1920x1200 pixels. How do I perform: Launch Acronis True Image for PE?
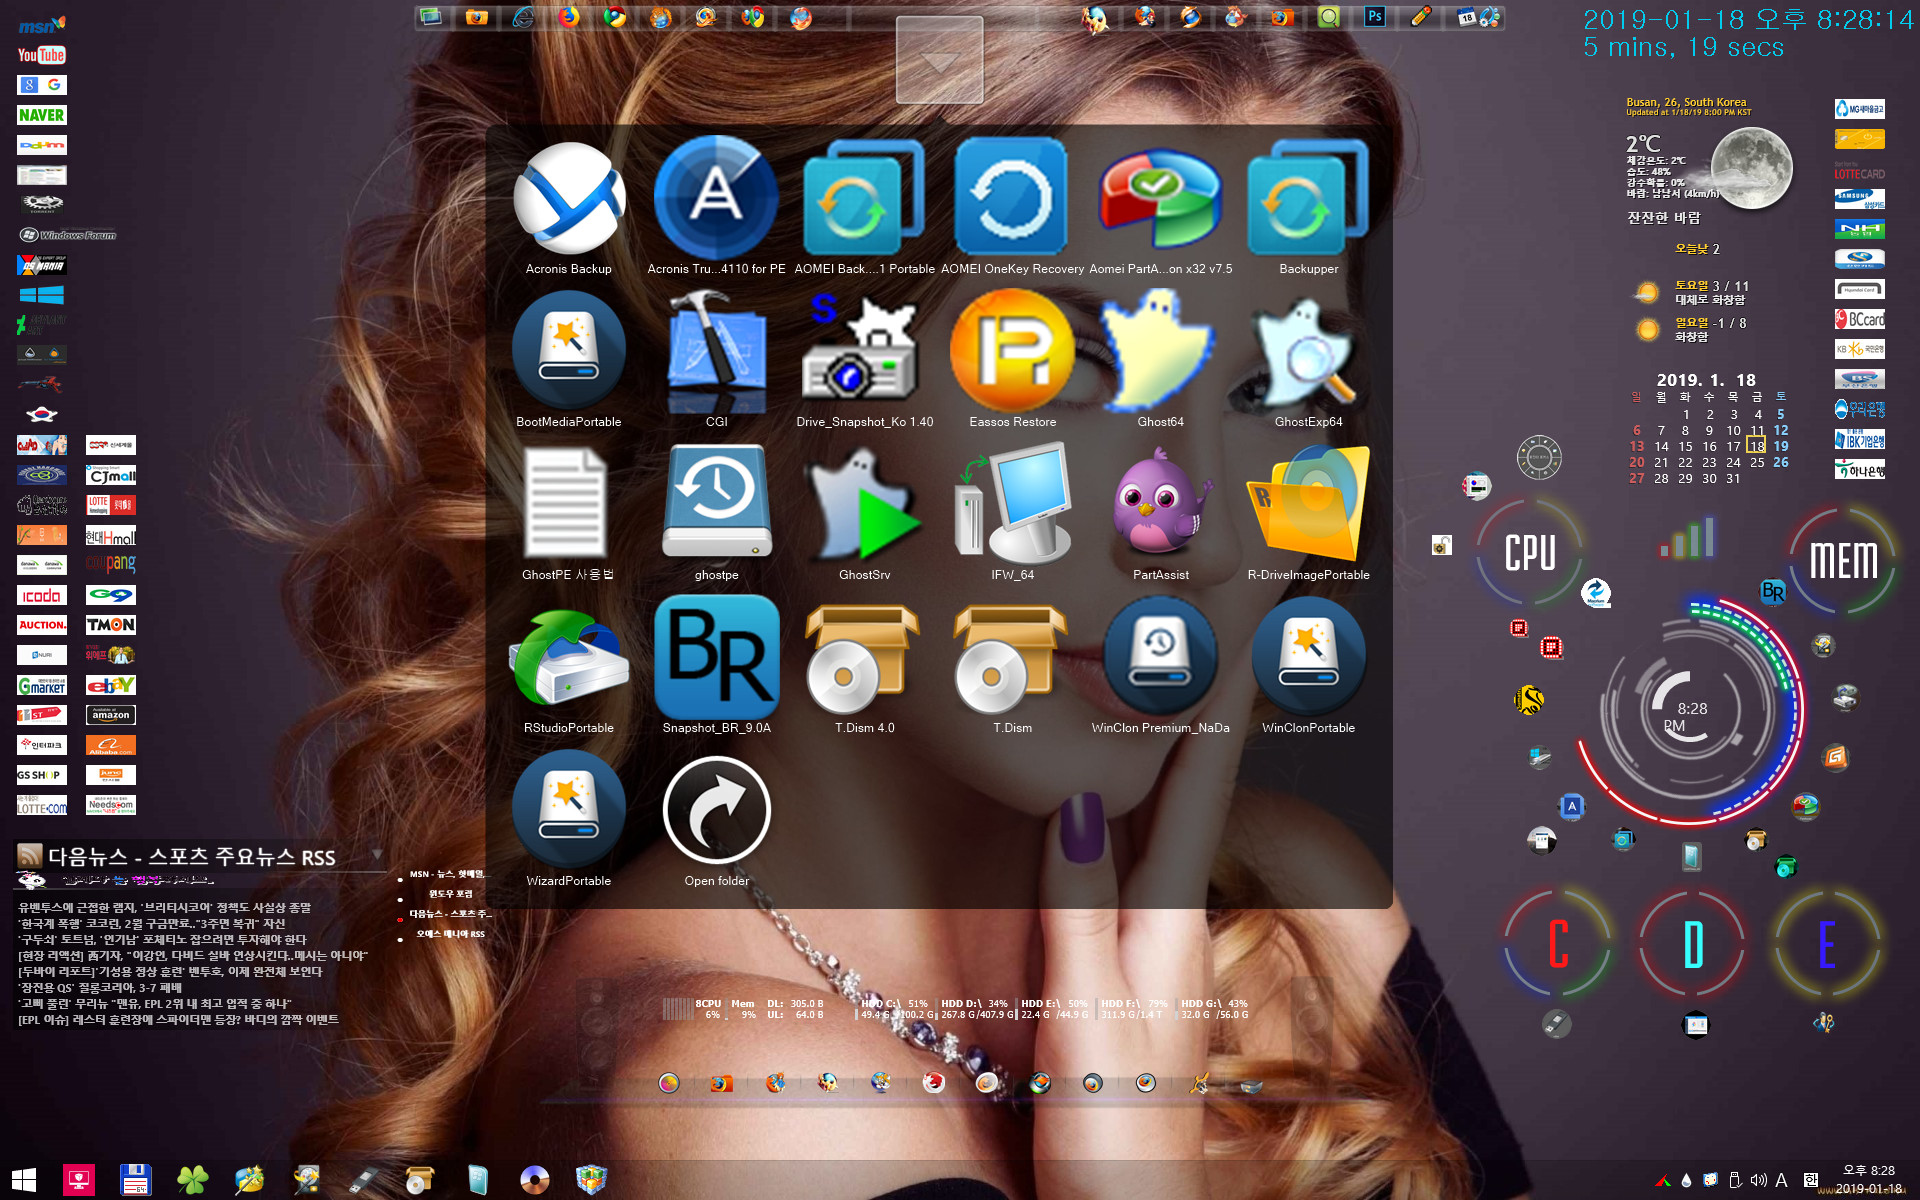coord(716,198)
